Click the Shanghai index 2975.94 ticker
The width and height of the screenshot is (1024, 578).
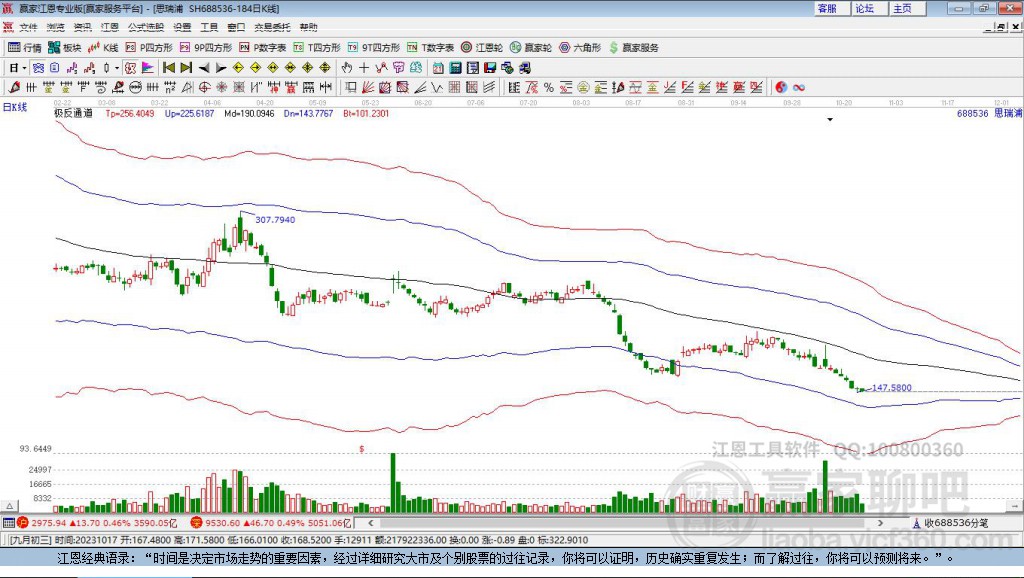pyautogui.click(x=97, y=522)
